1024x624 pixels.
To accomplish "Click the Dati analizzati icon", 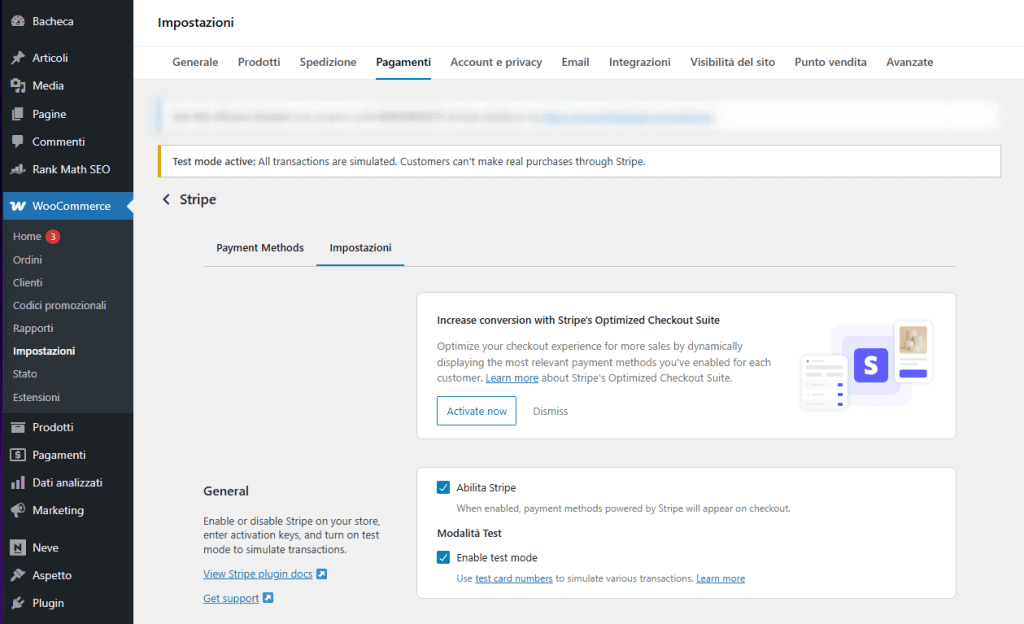I will [15, 482].
